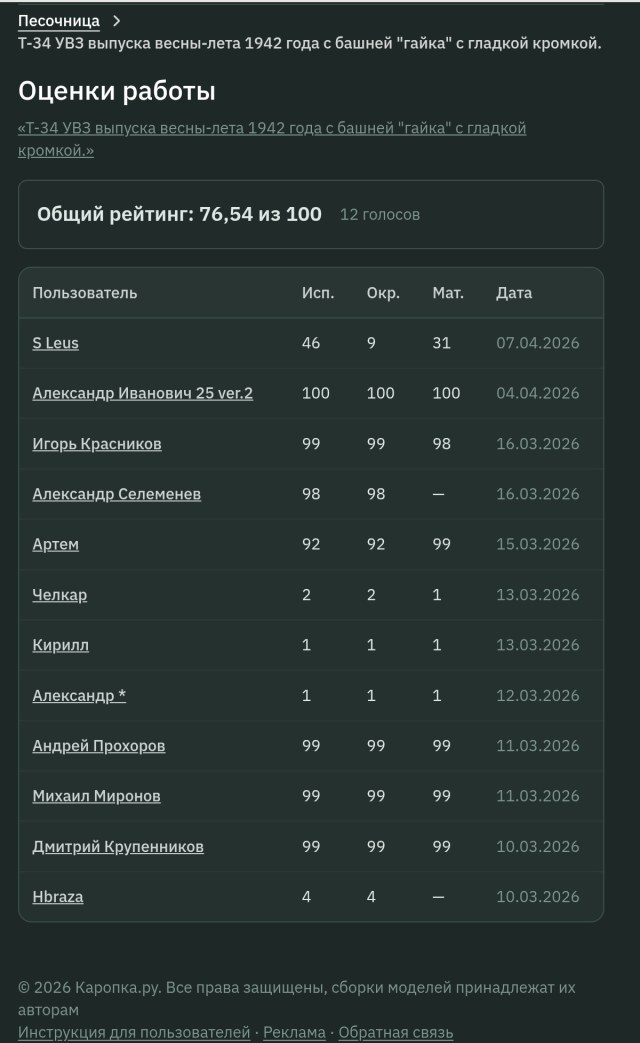Image resolution: width=640 pixels, height=1043 pixels.
Task: Open the Реклама footer link
Action: (294, 1032)
